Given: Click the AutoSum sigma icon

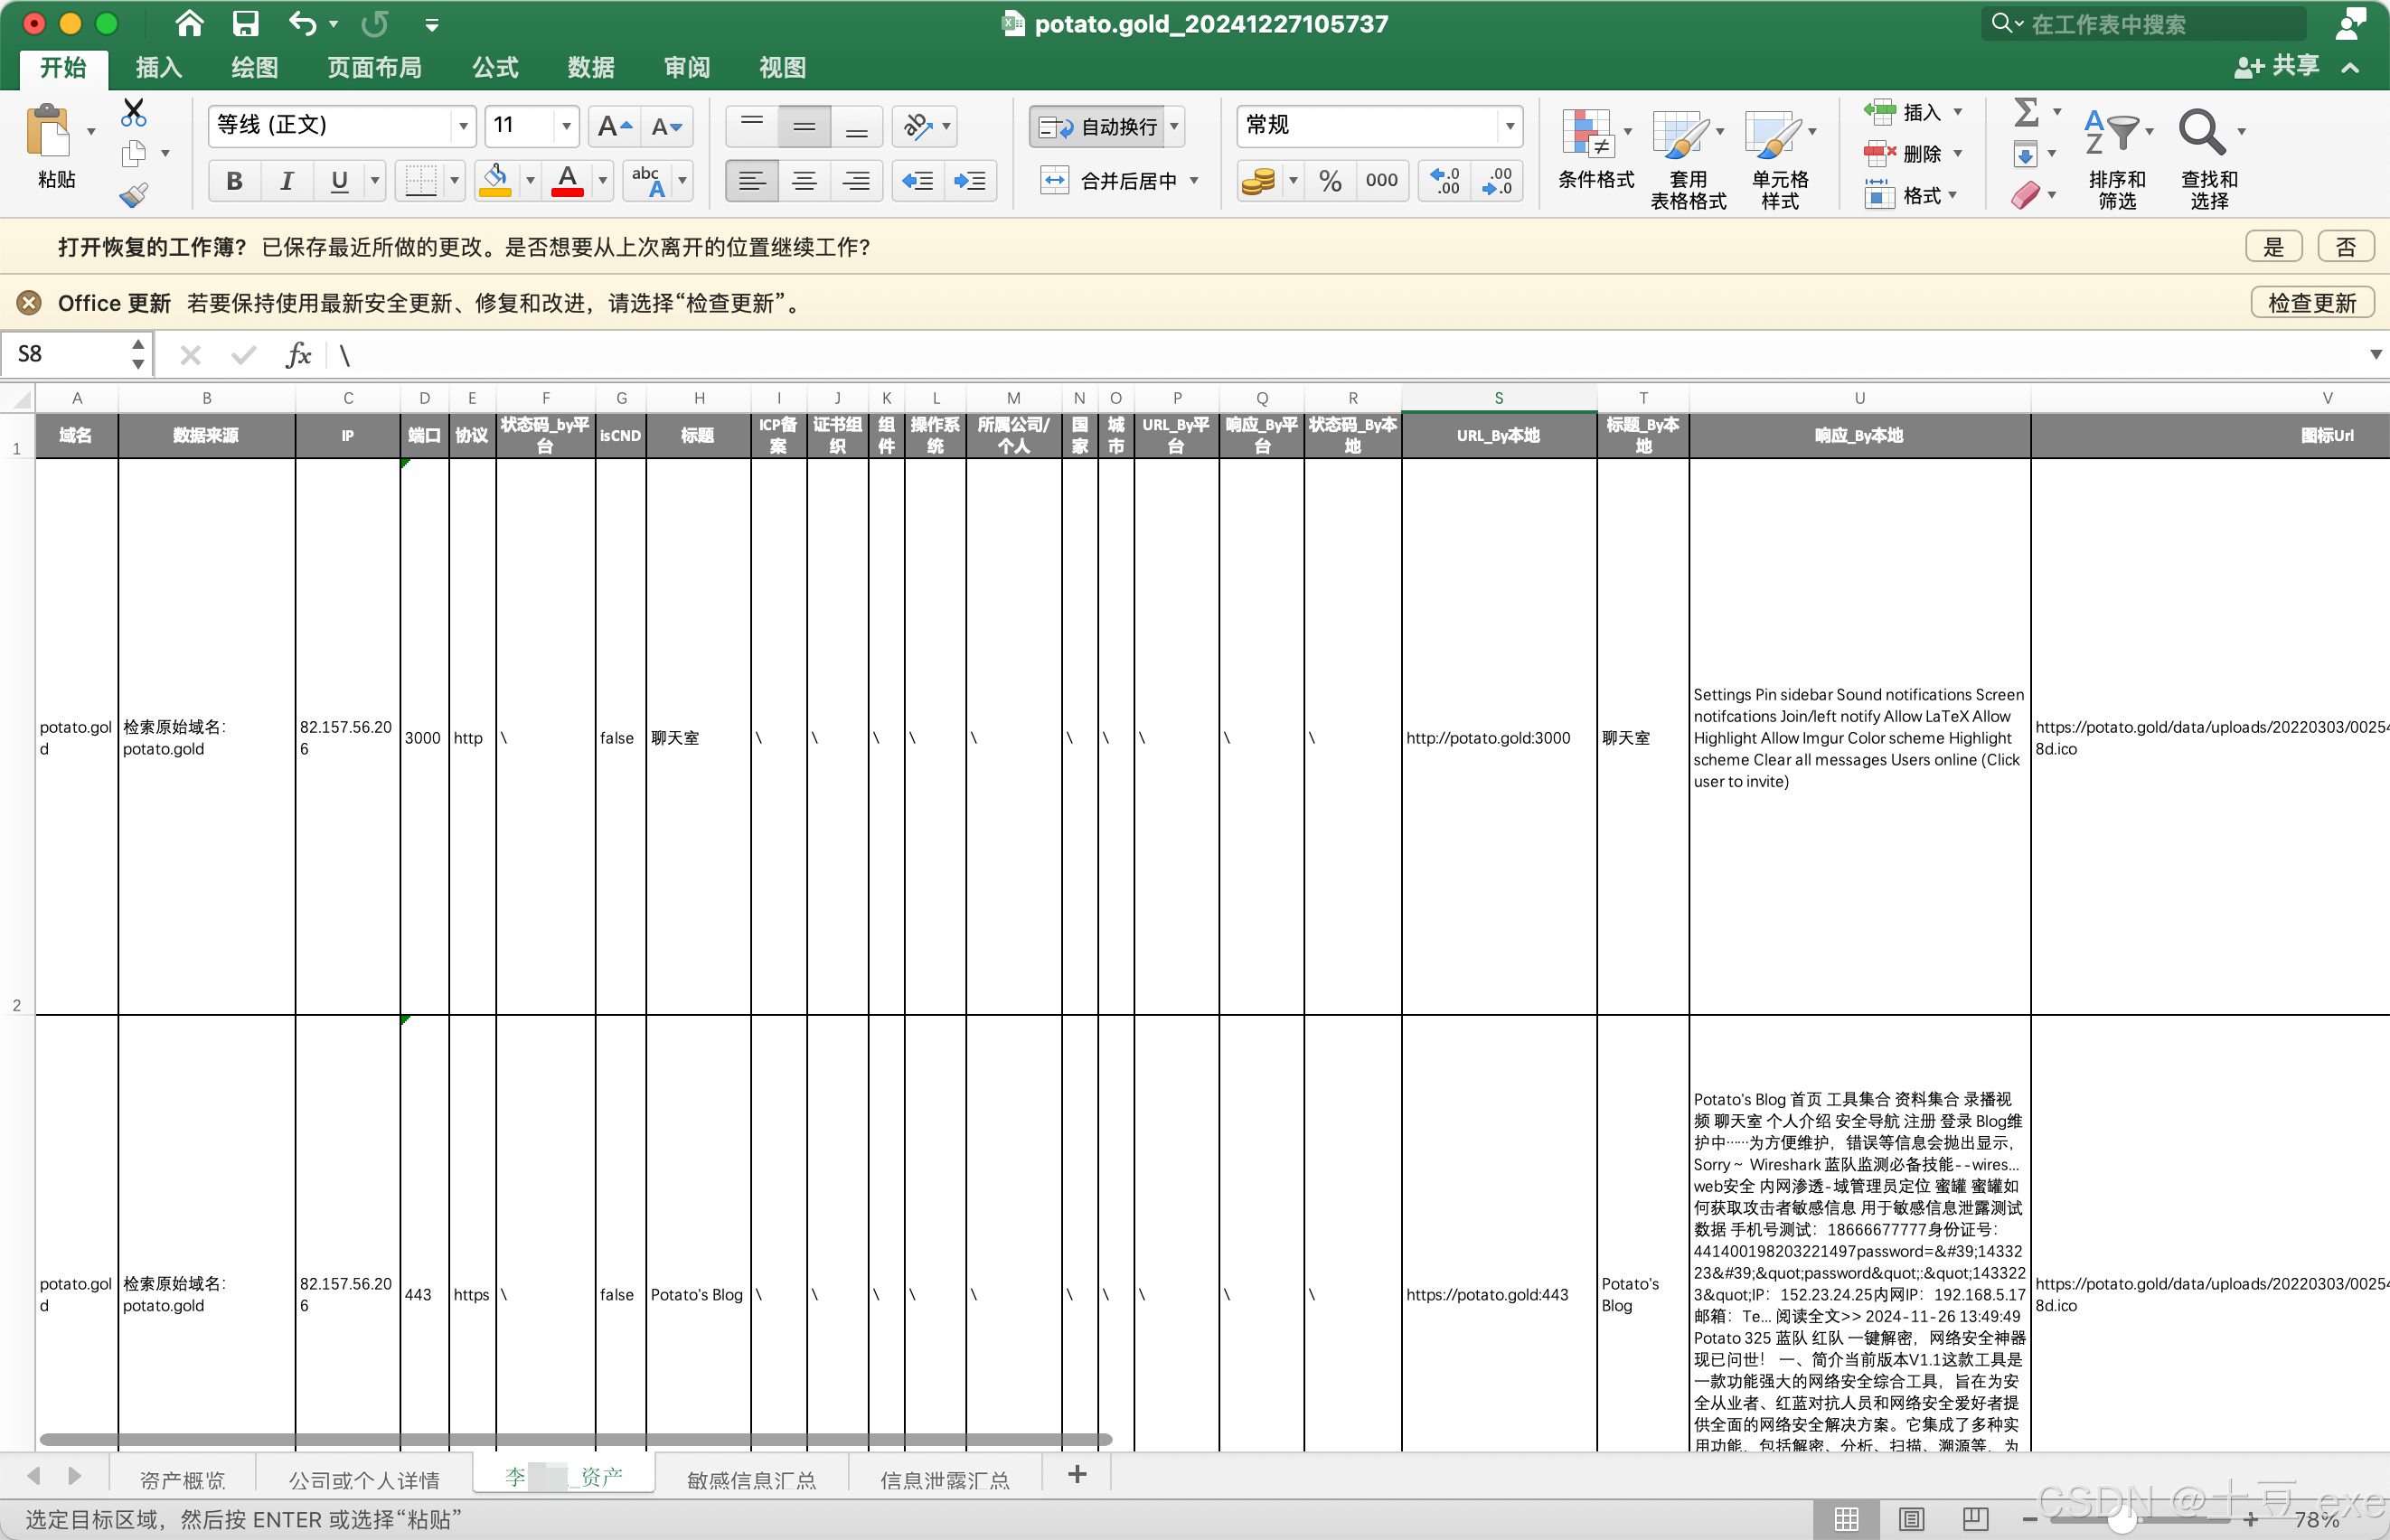Looking at the screenshot, I should 2026,111.
